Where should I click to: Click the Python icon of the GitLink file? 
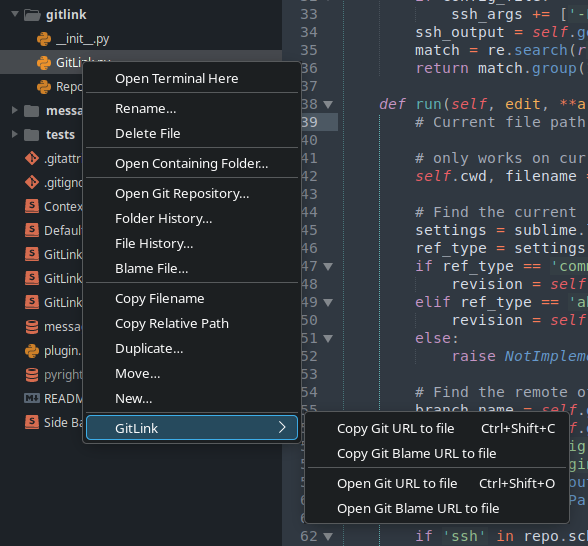pos(44,63)
